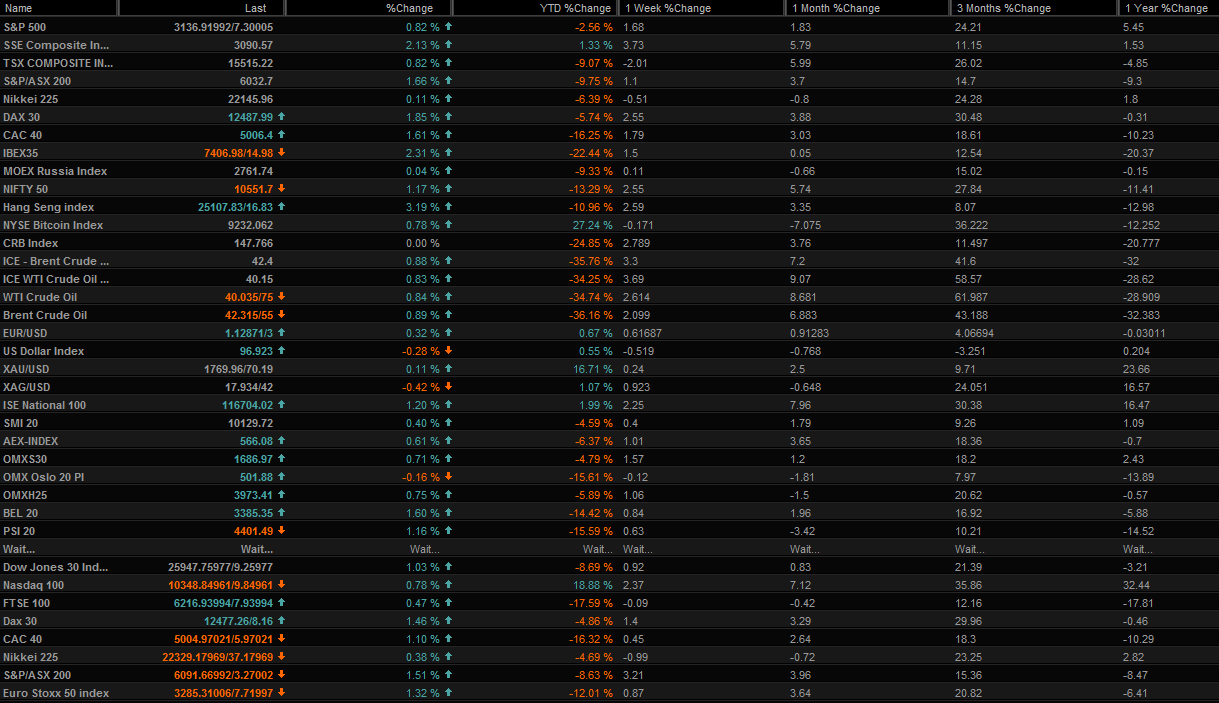Click the down arrow beside XAG/USD %Change
The height and width of the screenshot is (703, 1219).
[x=448, y=387]
